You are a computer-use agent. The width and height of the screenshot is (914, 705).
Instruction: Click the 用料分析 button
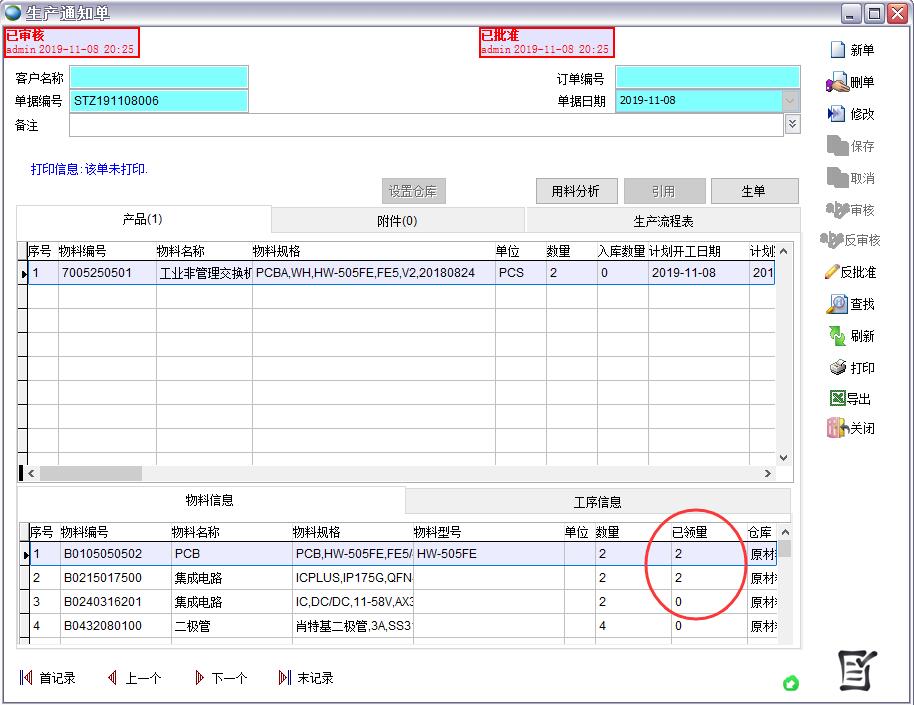(x=575, y=191)
